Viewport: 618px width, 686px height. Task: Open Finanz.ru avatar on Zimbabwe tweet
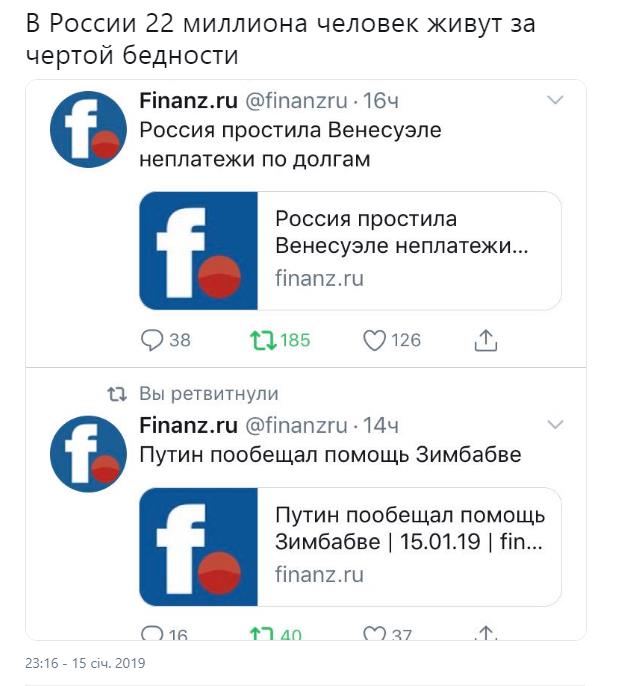pyautogui.click(x=88, y=454)
